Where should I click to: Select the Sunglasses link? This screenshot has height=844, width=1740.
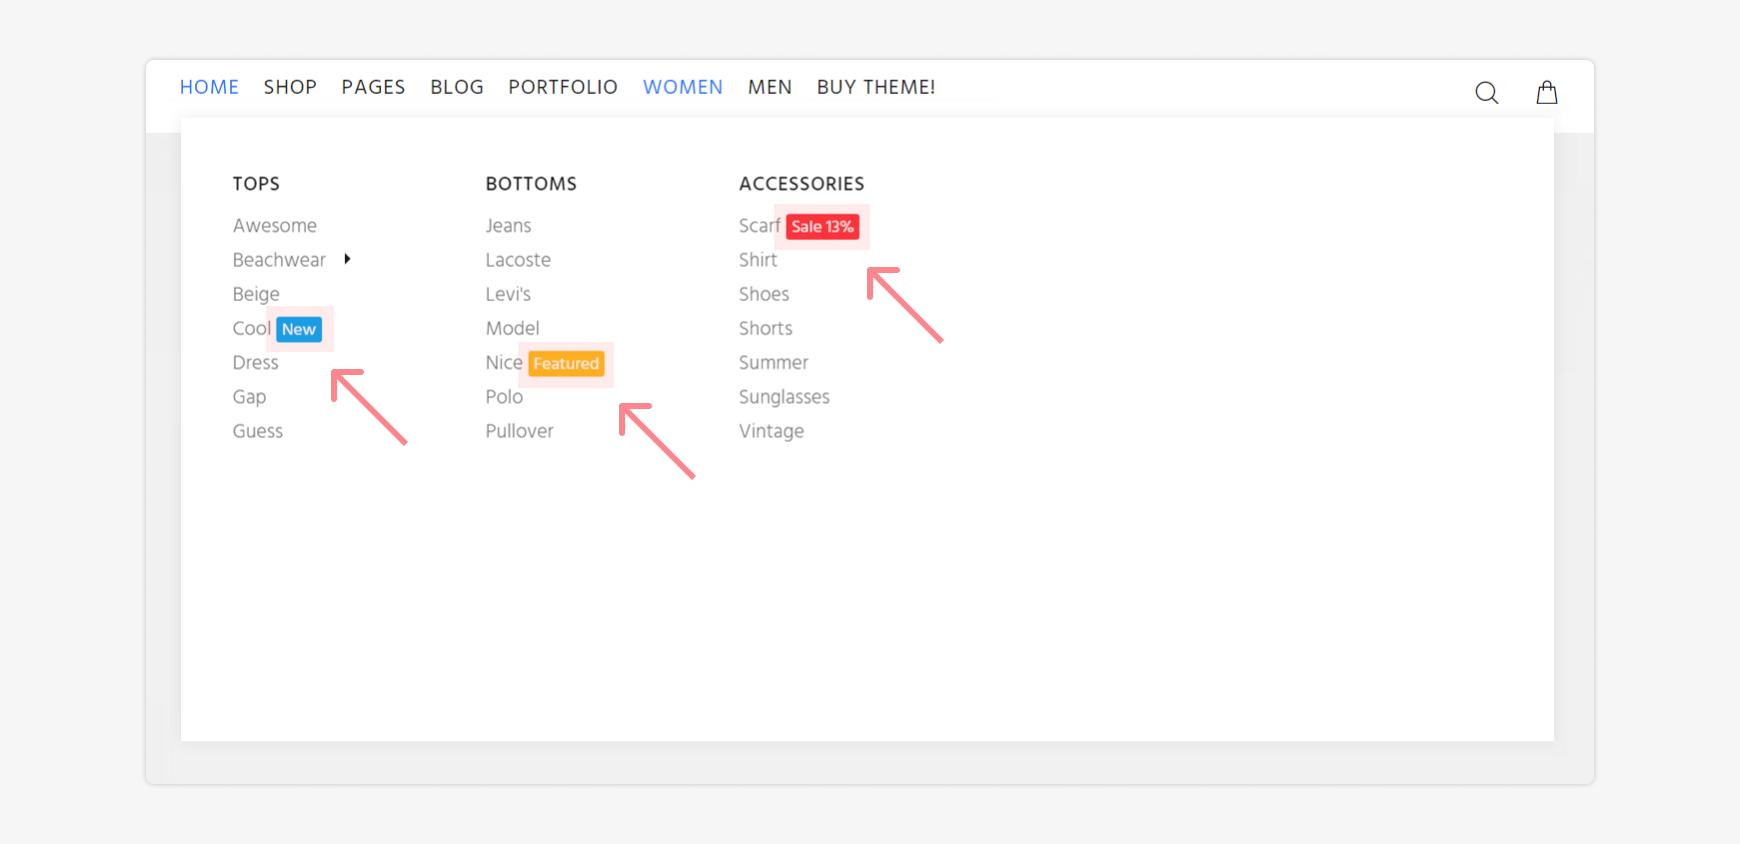coord(785,398)
